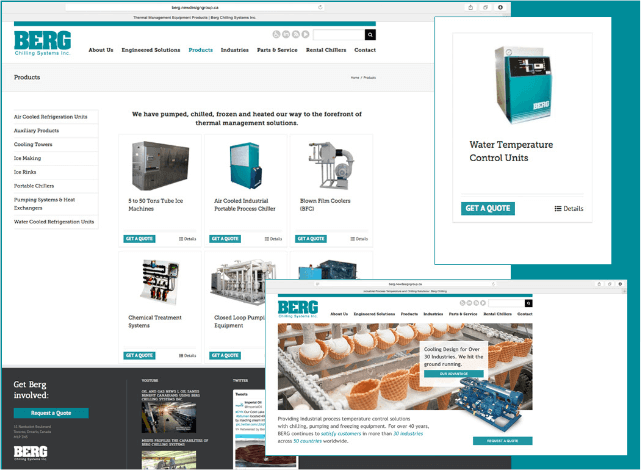
Task: Get a quote for Air Cooled Industrial Portable Process Chiller
Action: click(225, 239)
